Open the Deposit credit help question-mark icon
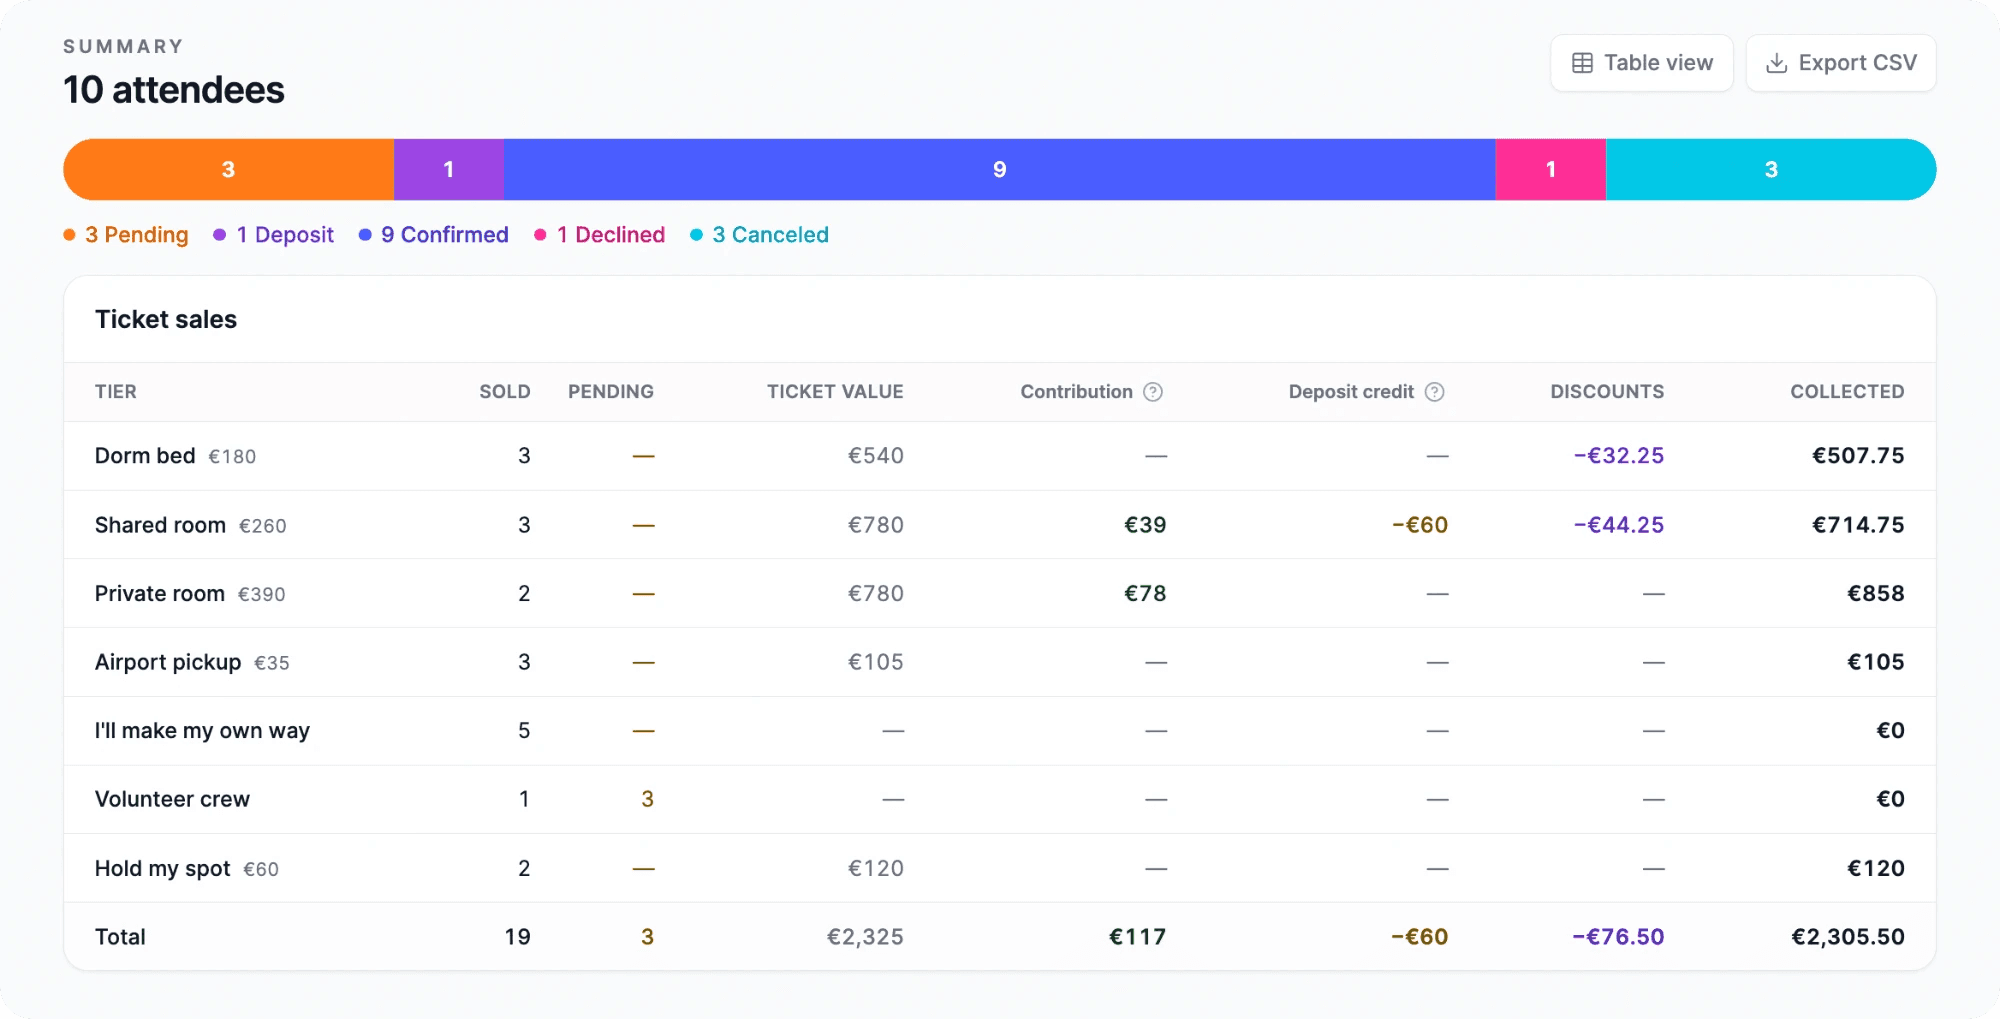The height and width of the screenshot is (1019, 2000). point(1435,392)
